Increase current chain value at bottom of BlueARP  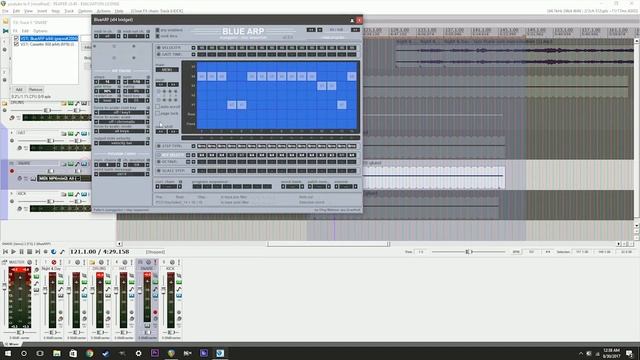click(x=180, y=187)
